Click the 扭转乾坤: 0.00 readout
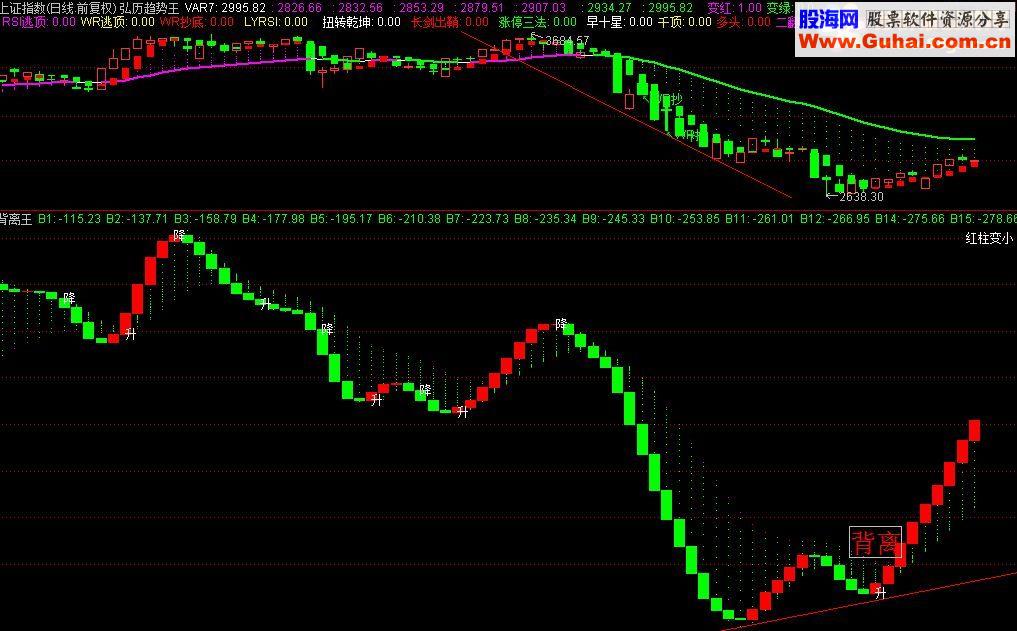 coord(361,21)
